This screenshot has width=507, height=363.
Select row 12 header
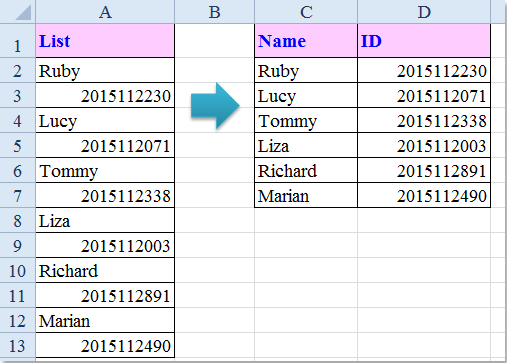click(x=17, y=320)
